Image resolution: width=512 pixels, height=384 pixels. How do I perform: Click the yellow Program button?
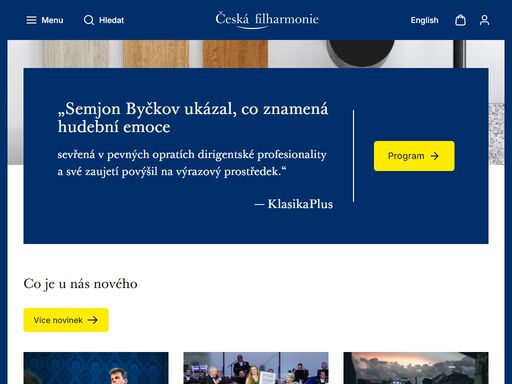414,156
